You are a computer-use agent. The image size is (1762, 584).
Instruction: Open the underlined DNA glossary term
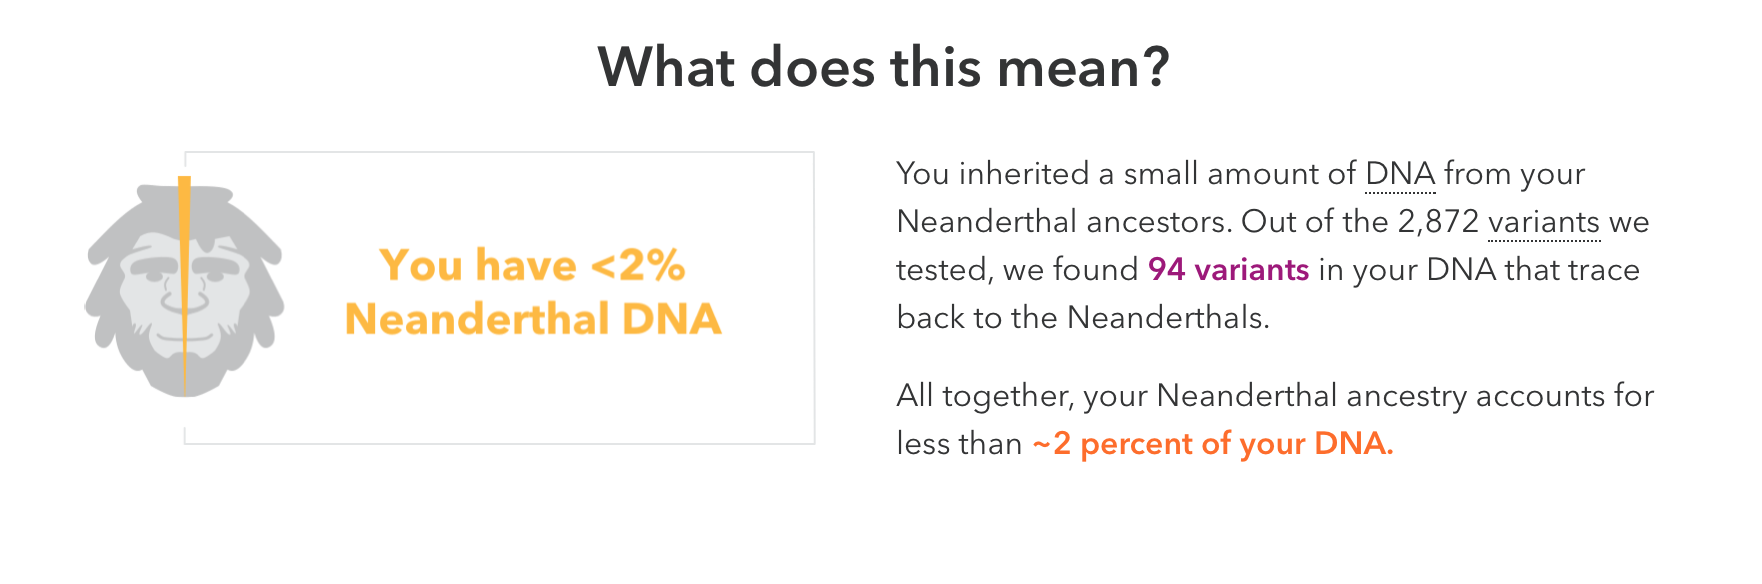[x=1400, y=174]
